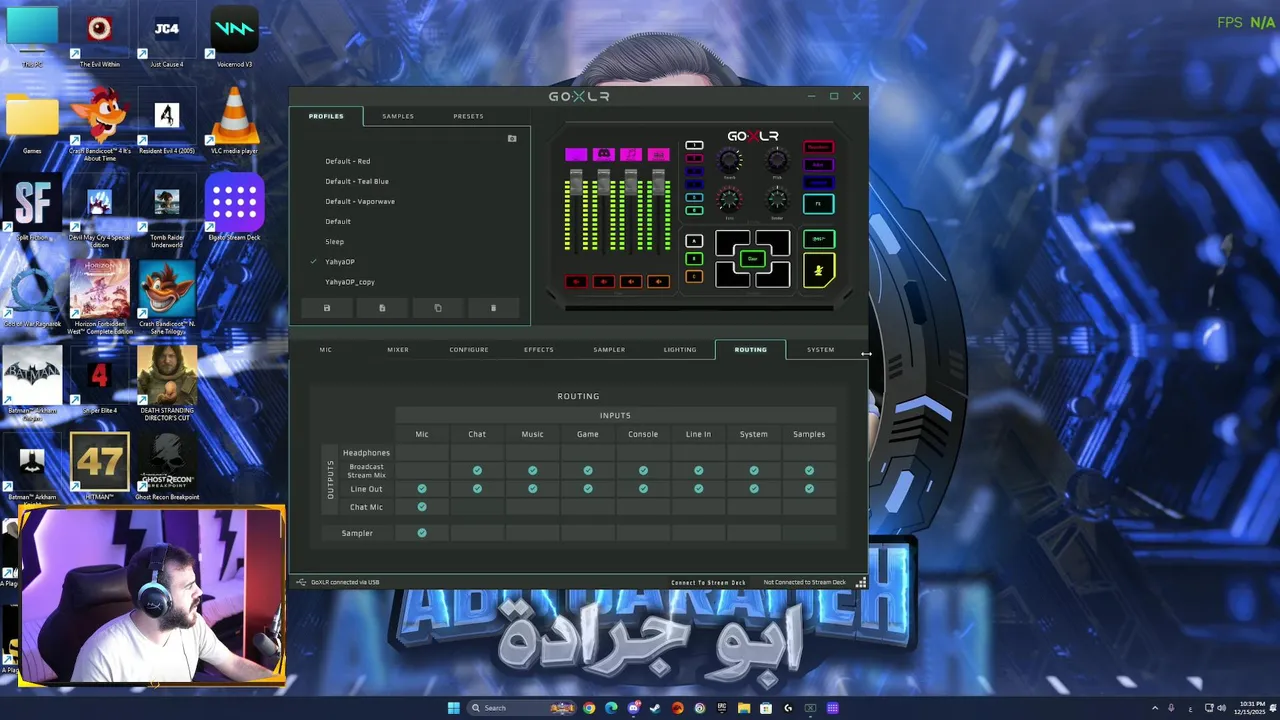Open the System tab
Image resolution: width=1280 pixels, height=720 pixels.
point(820,350)
